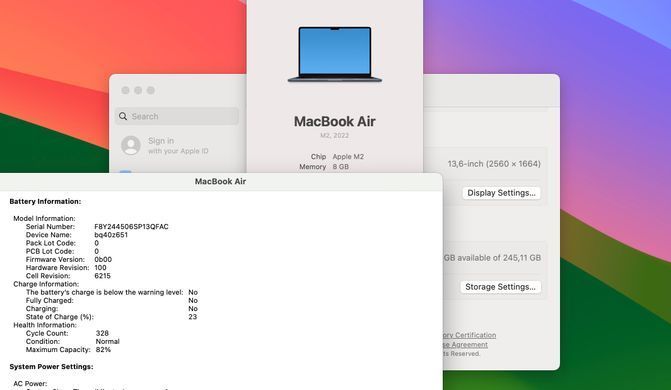Click State of Charge value 23
The width and height of the screenshot is (671, 390).
click(x=193, y=317)
